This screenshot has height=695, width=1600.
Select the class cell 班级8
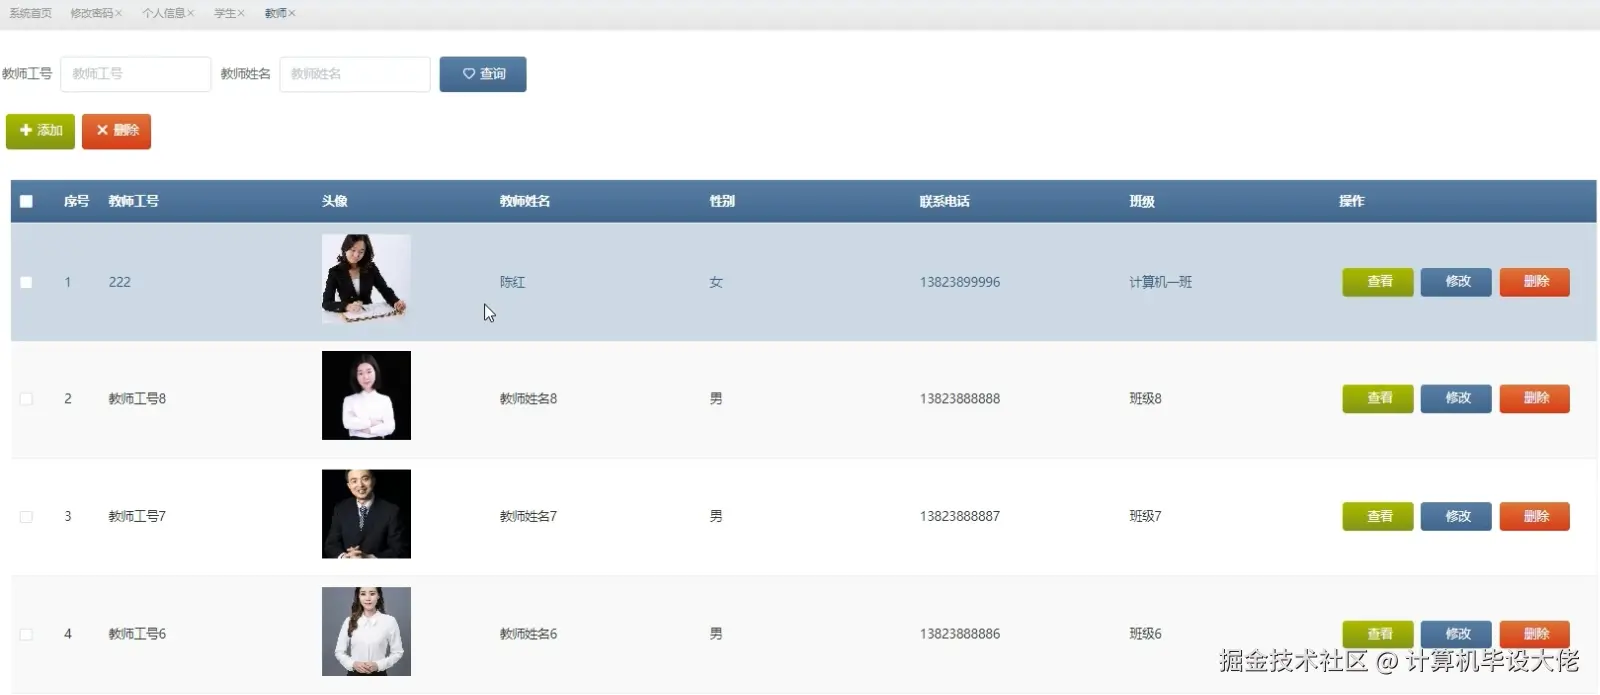1146,399
